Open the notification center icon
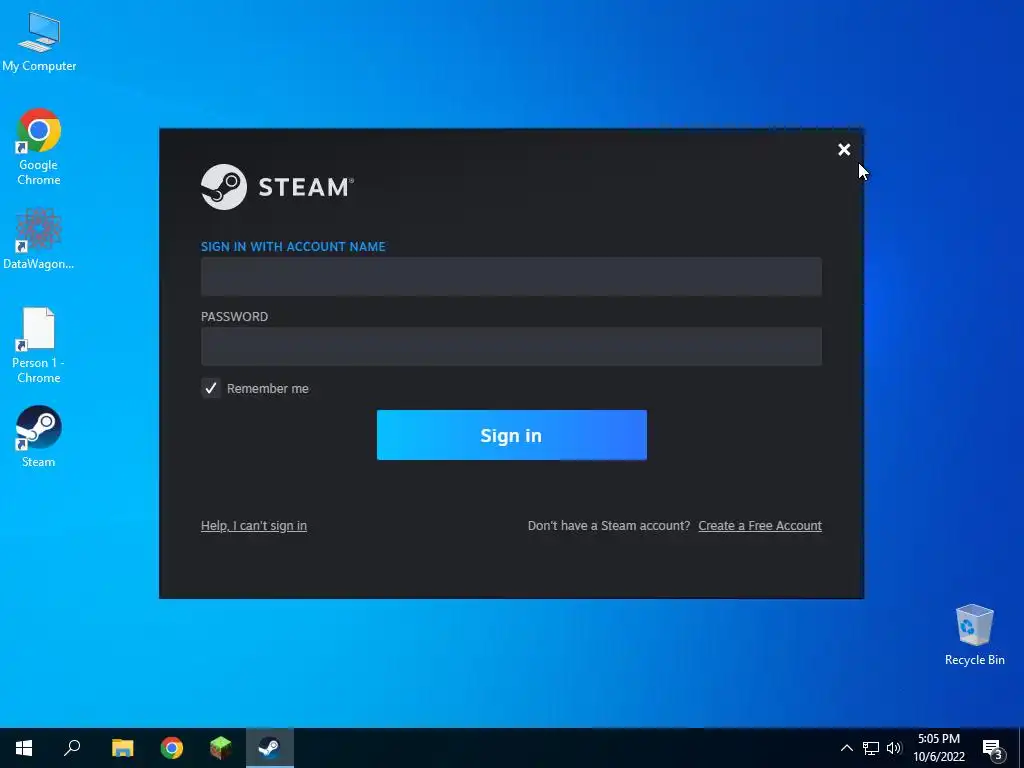Screen dimensions: 1024x768 point(993,748)
